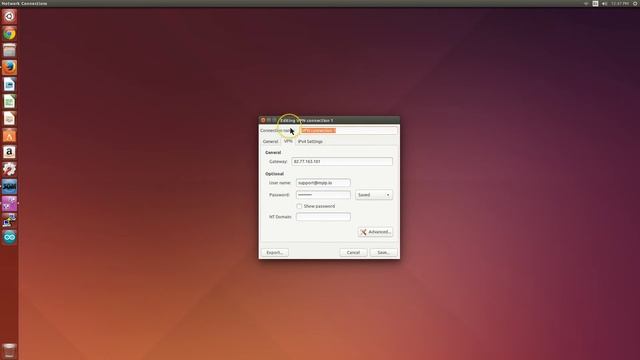The width and height of the screenshot is (640, 360).
Task: Open the session gear menu
Action: click(636, 3)
